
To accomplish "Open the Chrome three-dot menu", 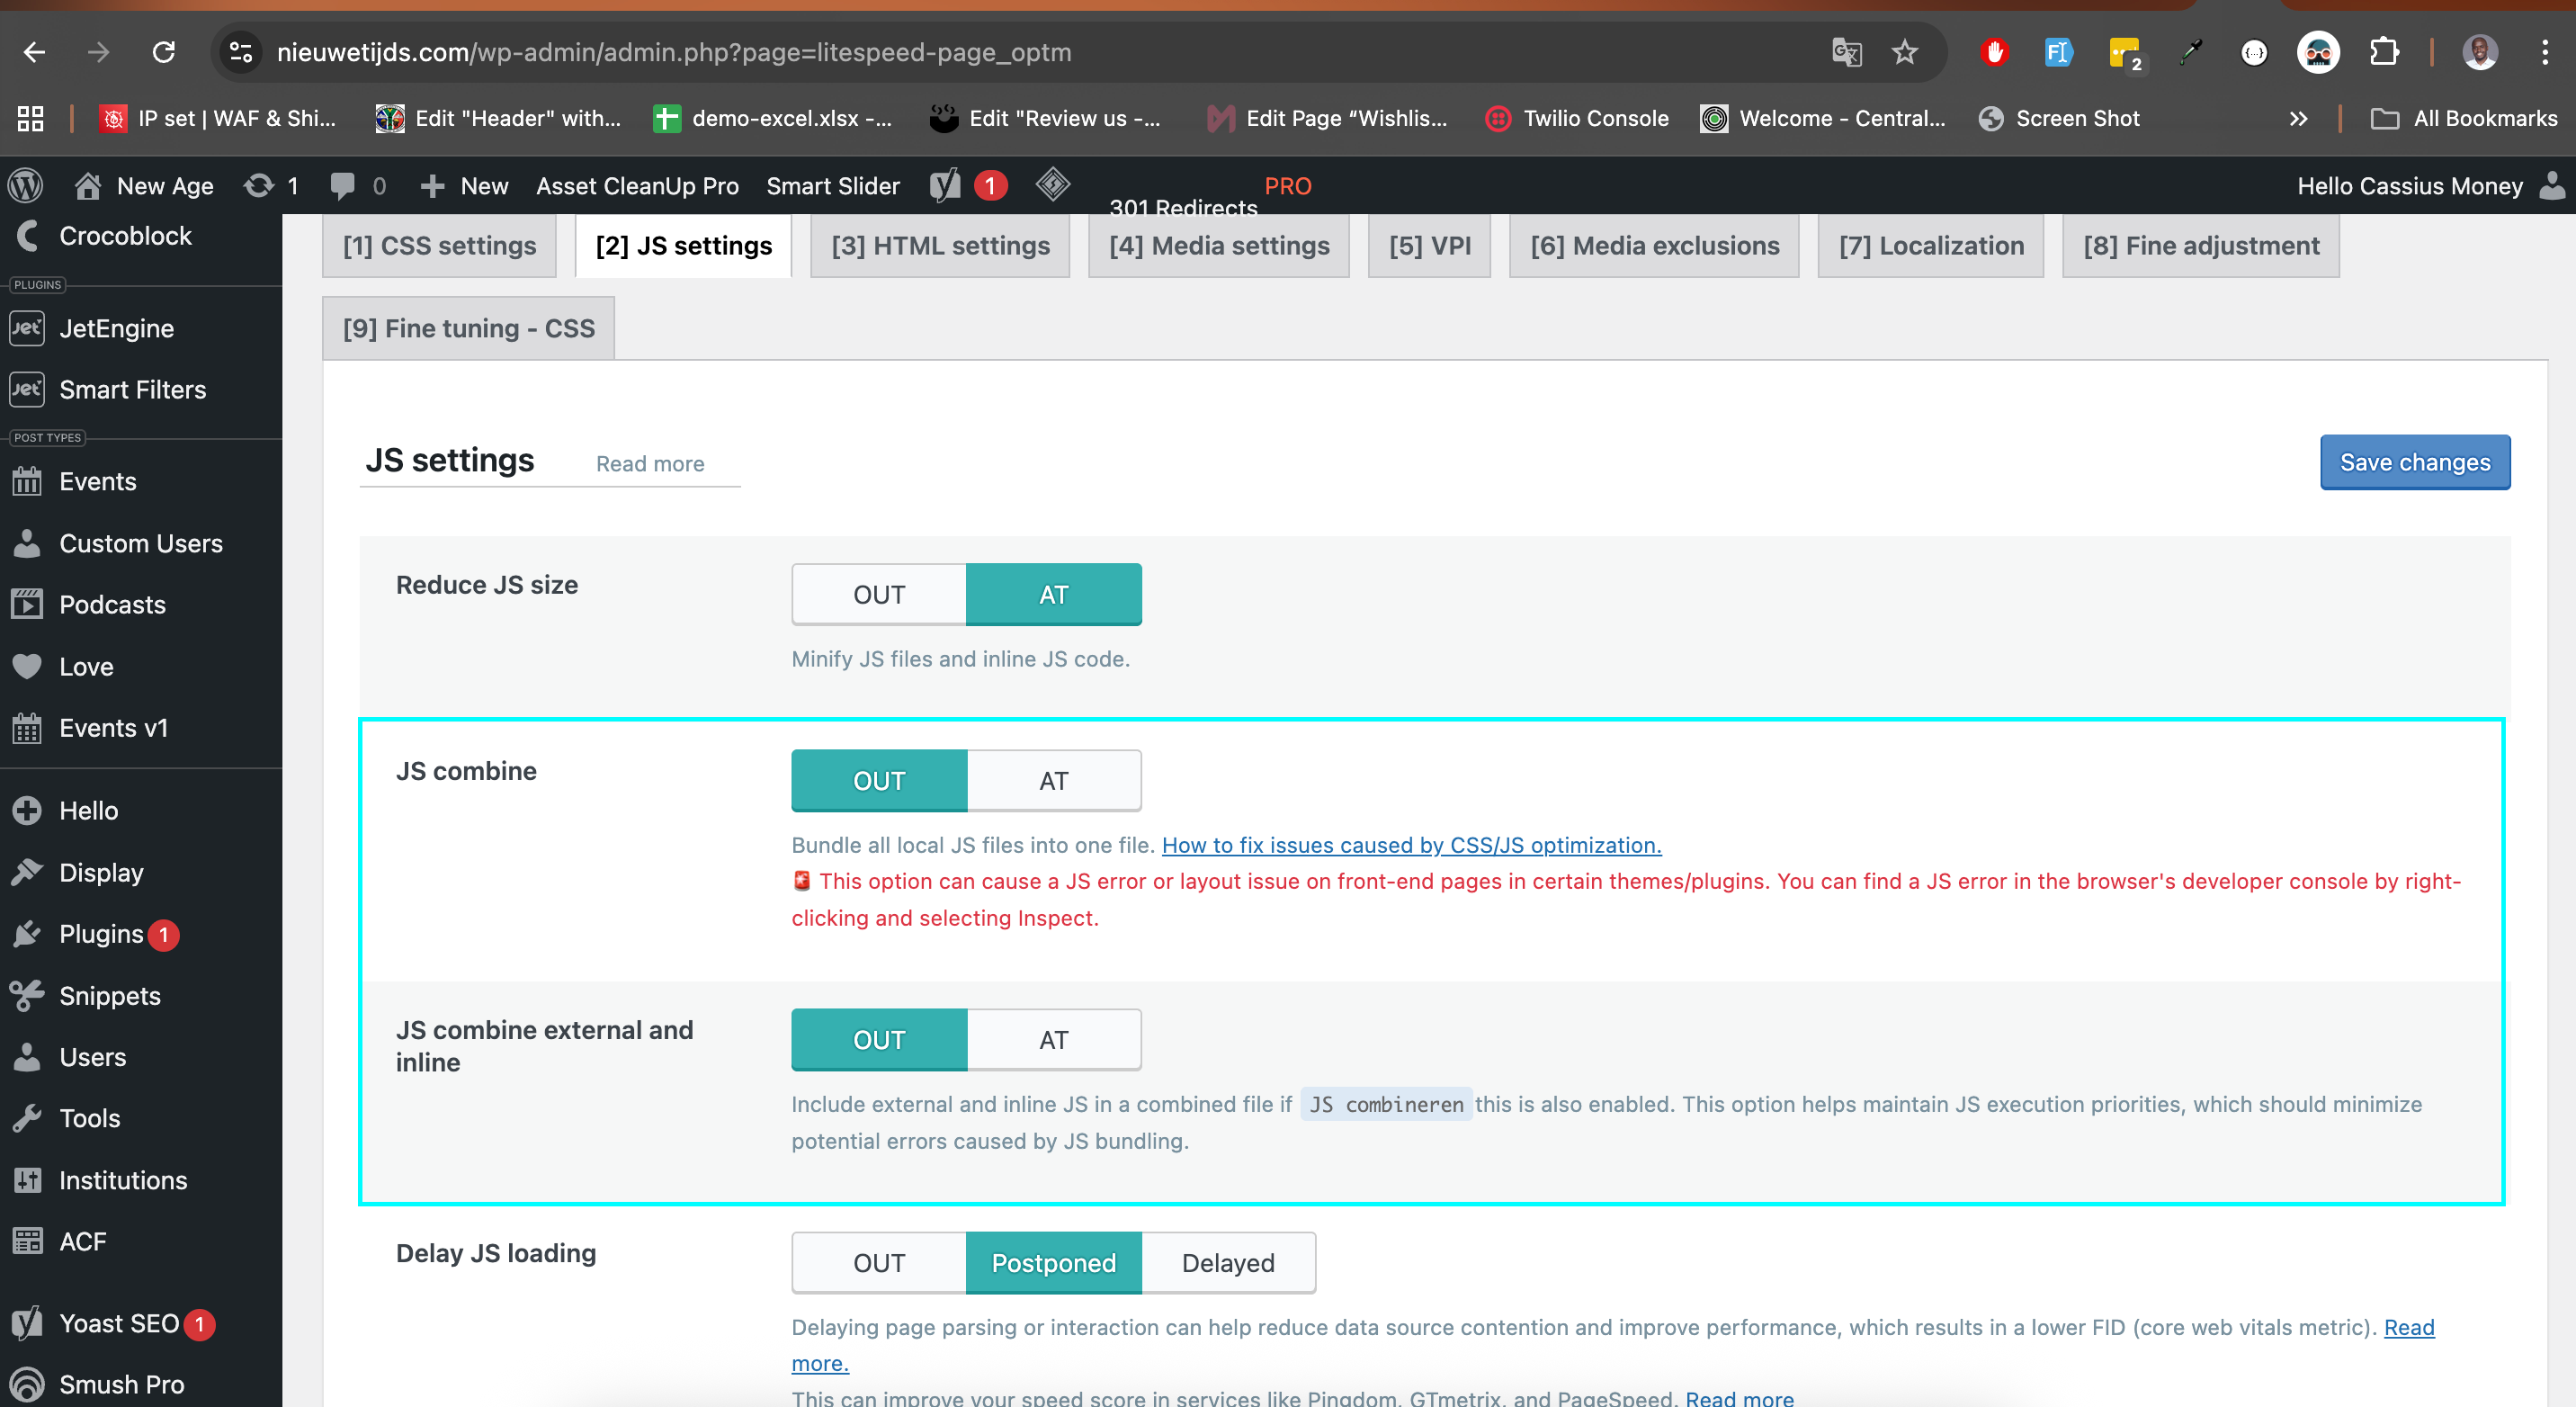I will pyautogui.click(x=2544, y=52).
